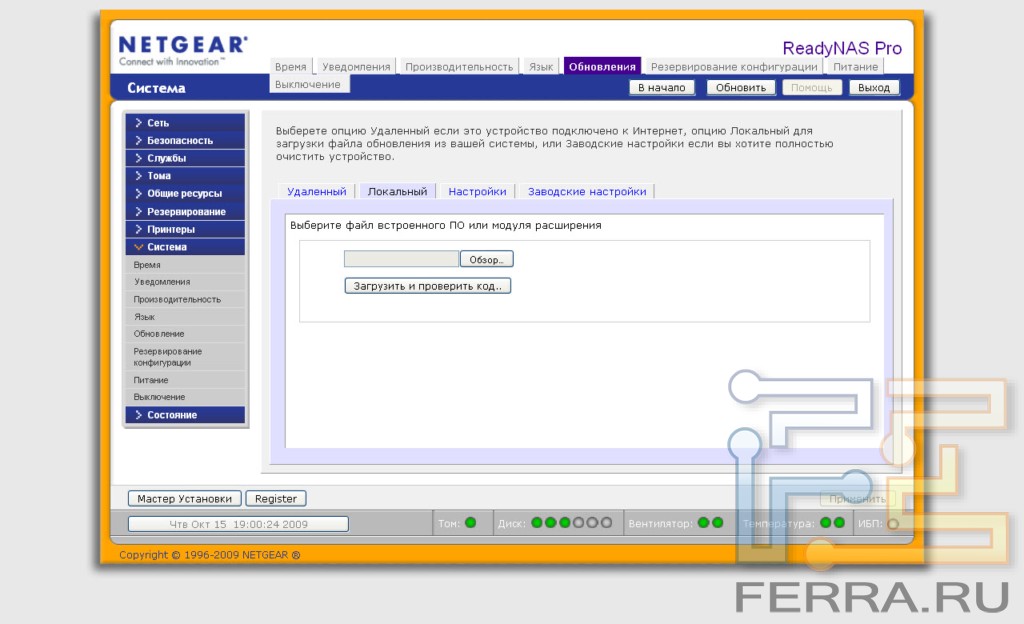The image size is (1024, 624).
Task: Open Обновление in the sidebar submenu
Action: [x=185, y=334]
